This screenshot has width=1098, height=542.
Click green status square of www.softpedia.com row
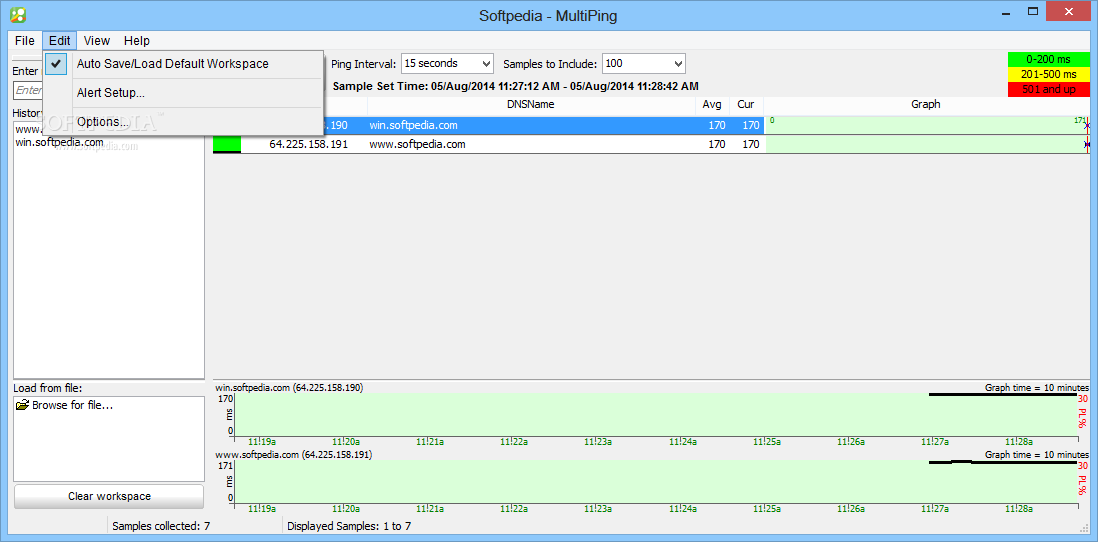(x=227, y=144)
